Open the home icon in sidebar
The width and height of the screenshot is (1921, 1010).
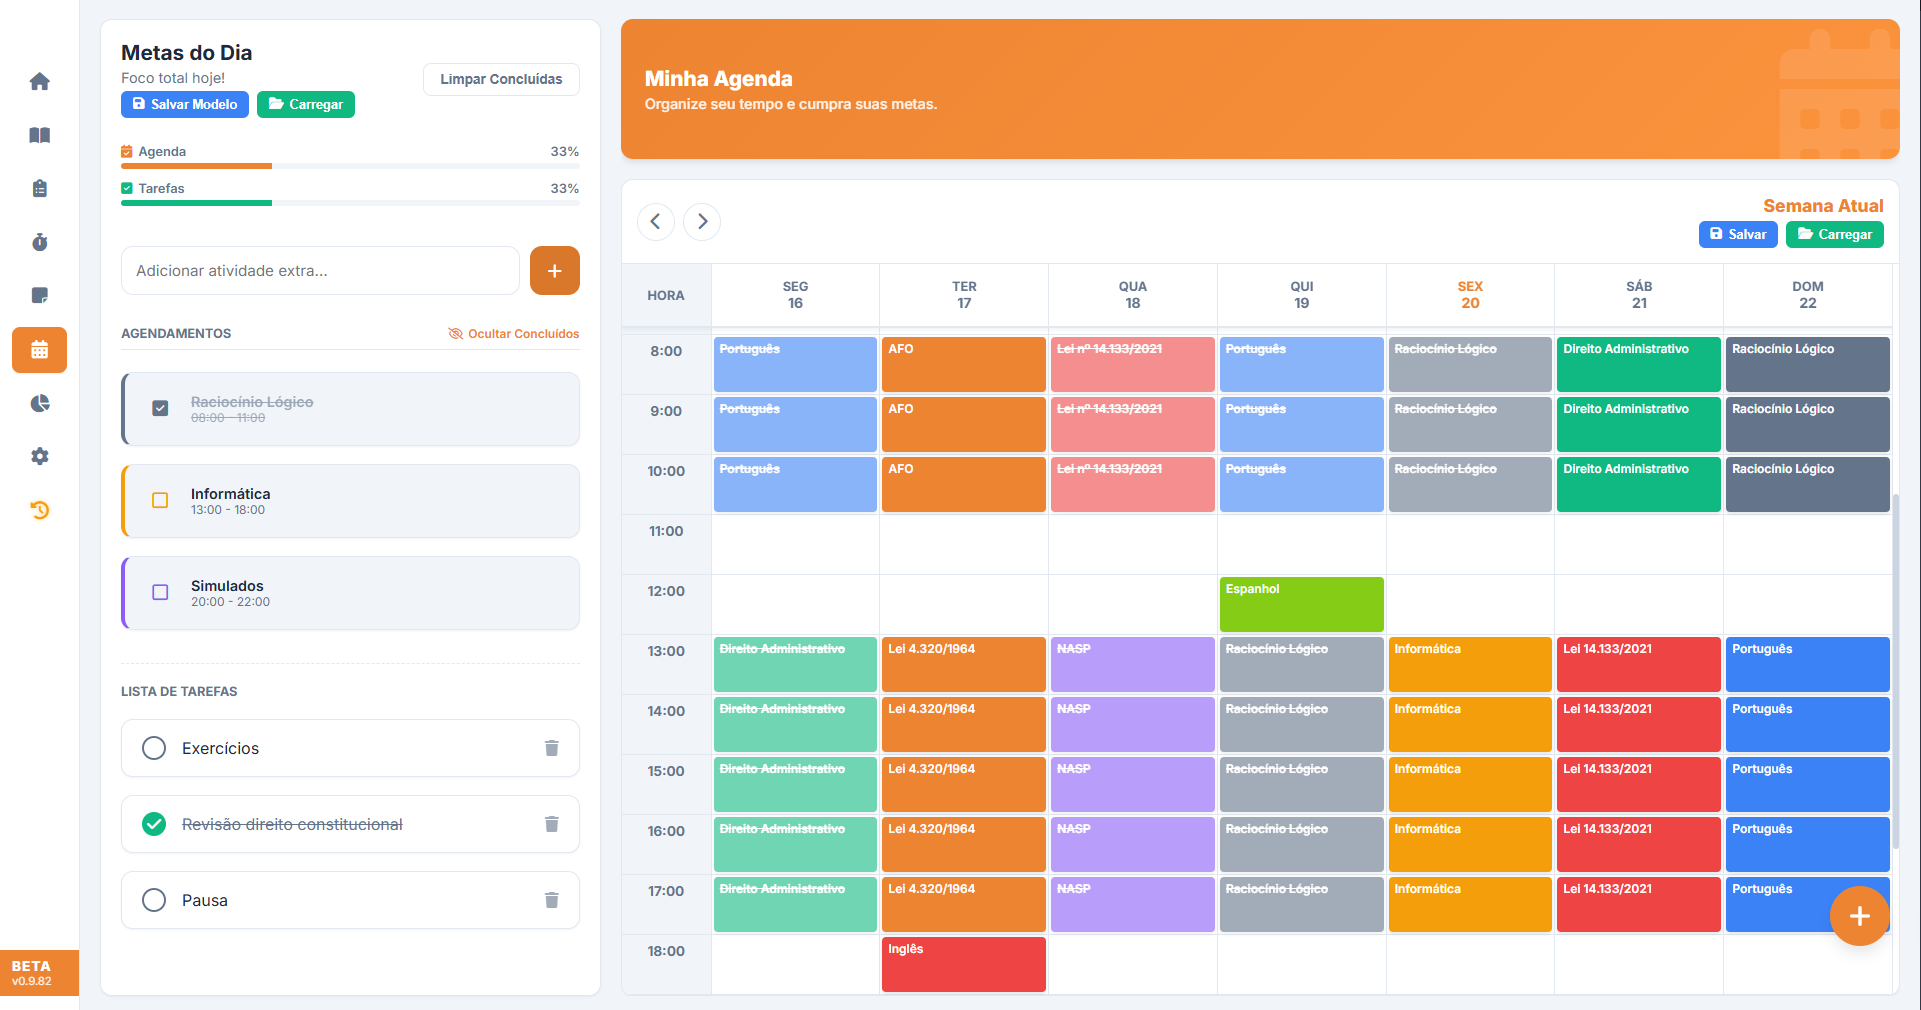pos(40,82)
